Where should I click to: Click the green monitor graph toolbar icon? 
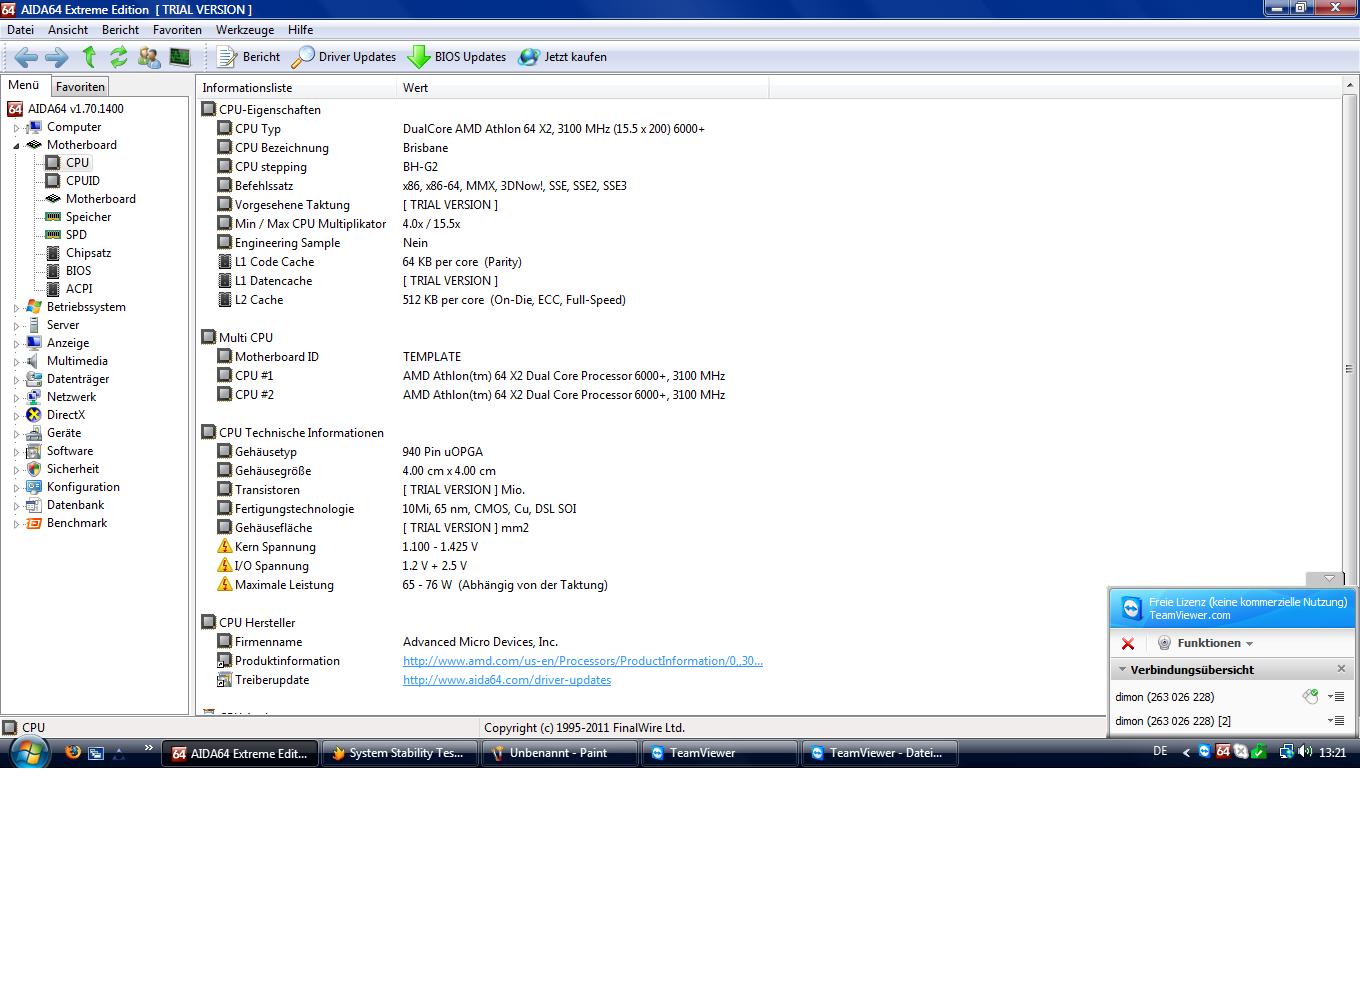pos(180,57)
